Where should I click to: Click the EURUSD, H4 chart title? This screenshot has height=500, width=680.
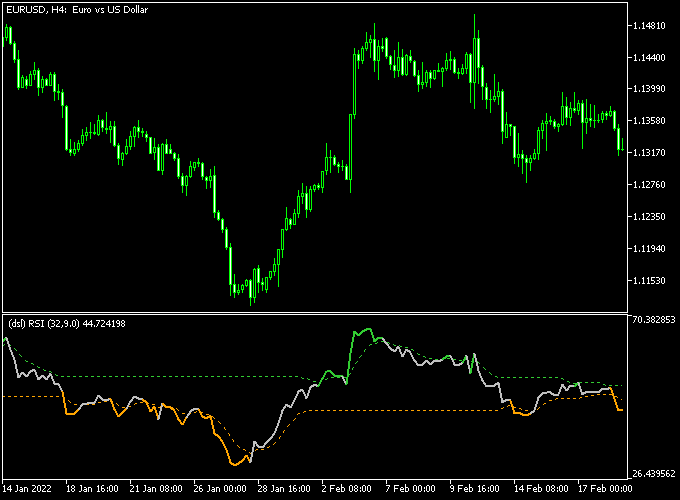(x=77, y=10)
